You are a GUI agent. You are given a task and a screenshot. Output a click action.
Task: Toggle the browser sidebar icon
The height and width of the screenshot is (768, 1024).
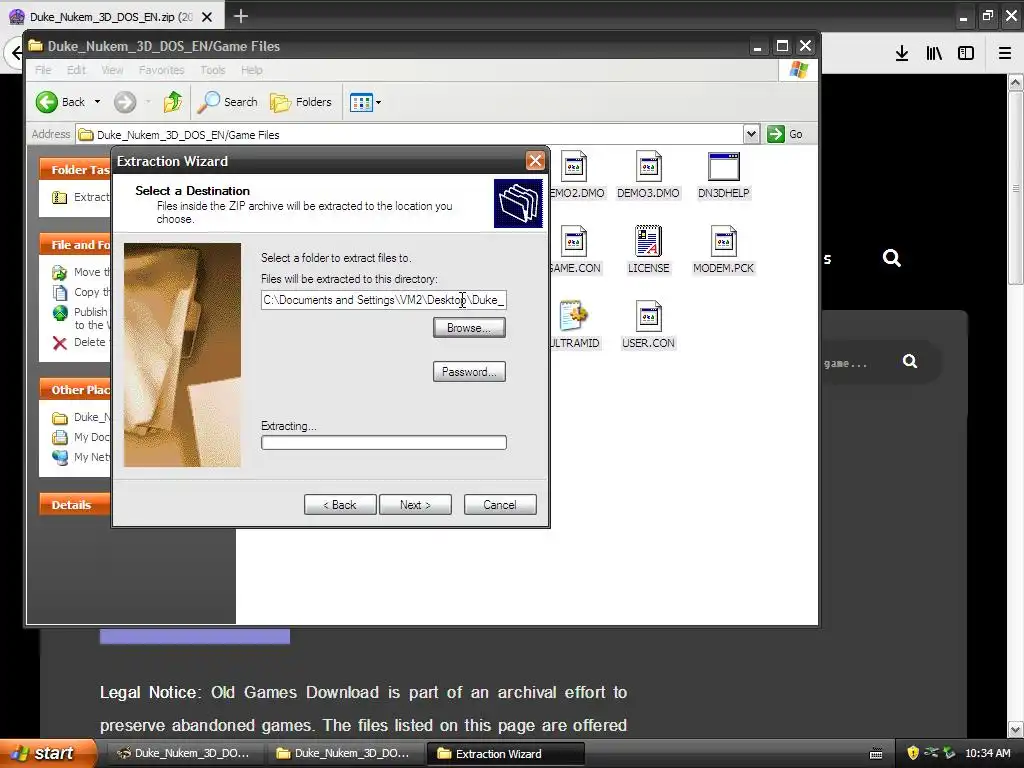pos(966,53)
